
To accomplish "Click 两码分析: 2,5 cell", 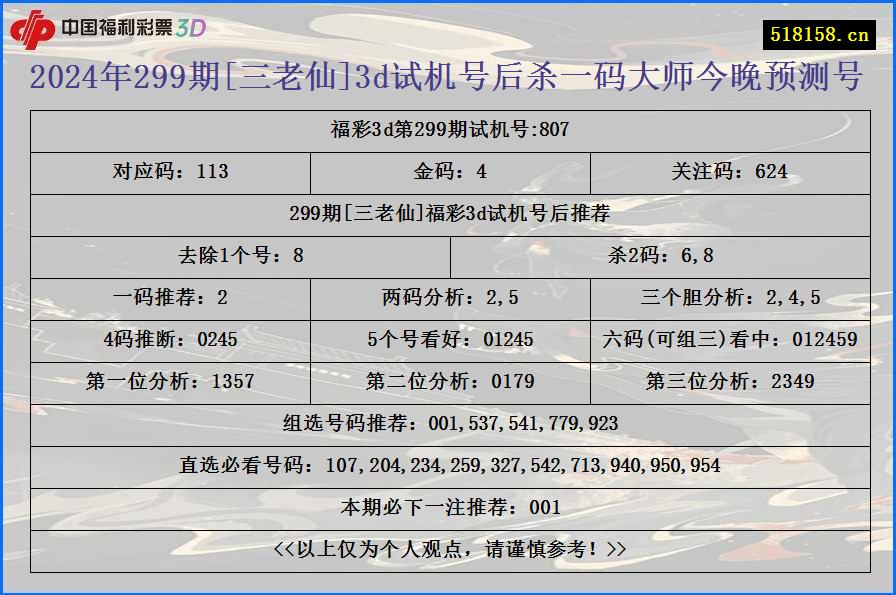I will (x=448, y=294).
